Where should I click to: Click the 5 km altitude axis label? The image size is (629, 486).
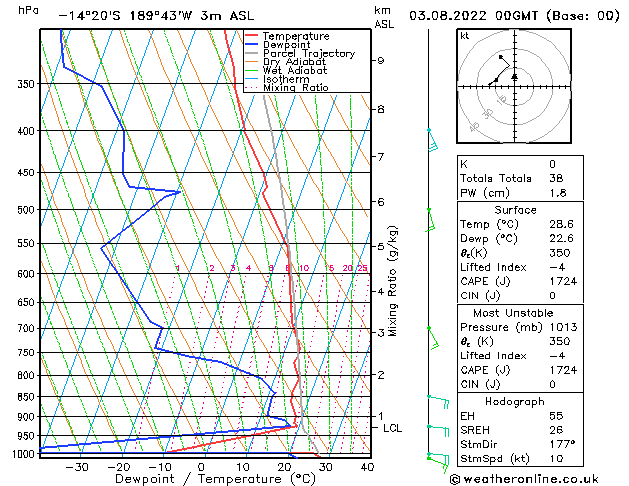381,246
